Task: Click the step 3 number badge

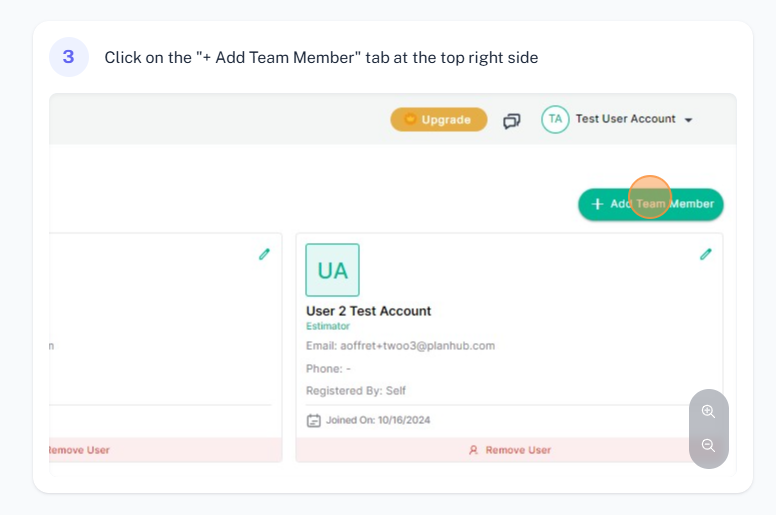Action: click(69, 57)
